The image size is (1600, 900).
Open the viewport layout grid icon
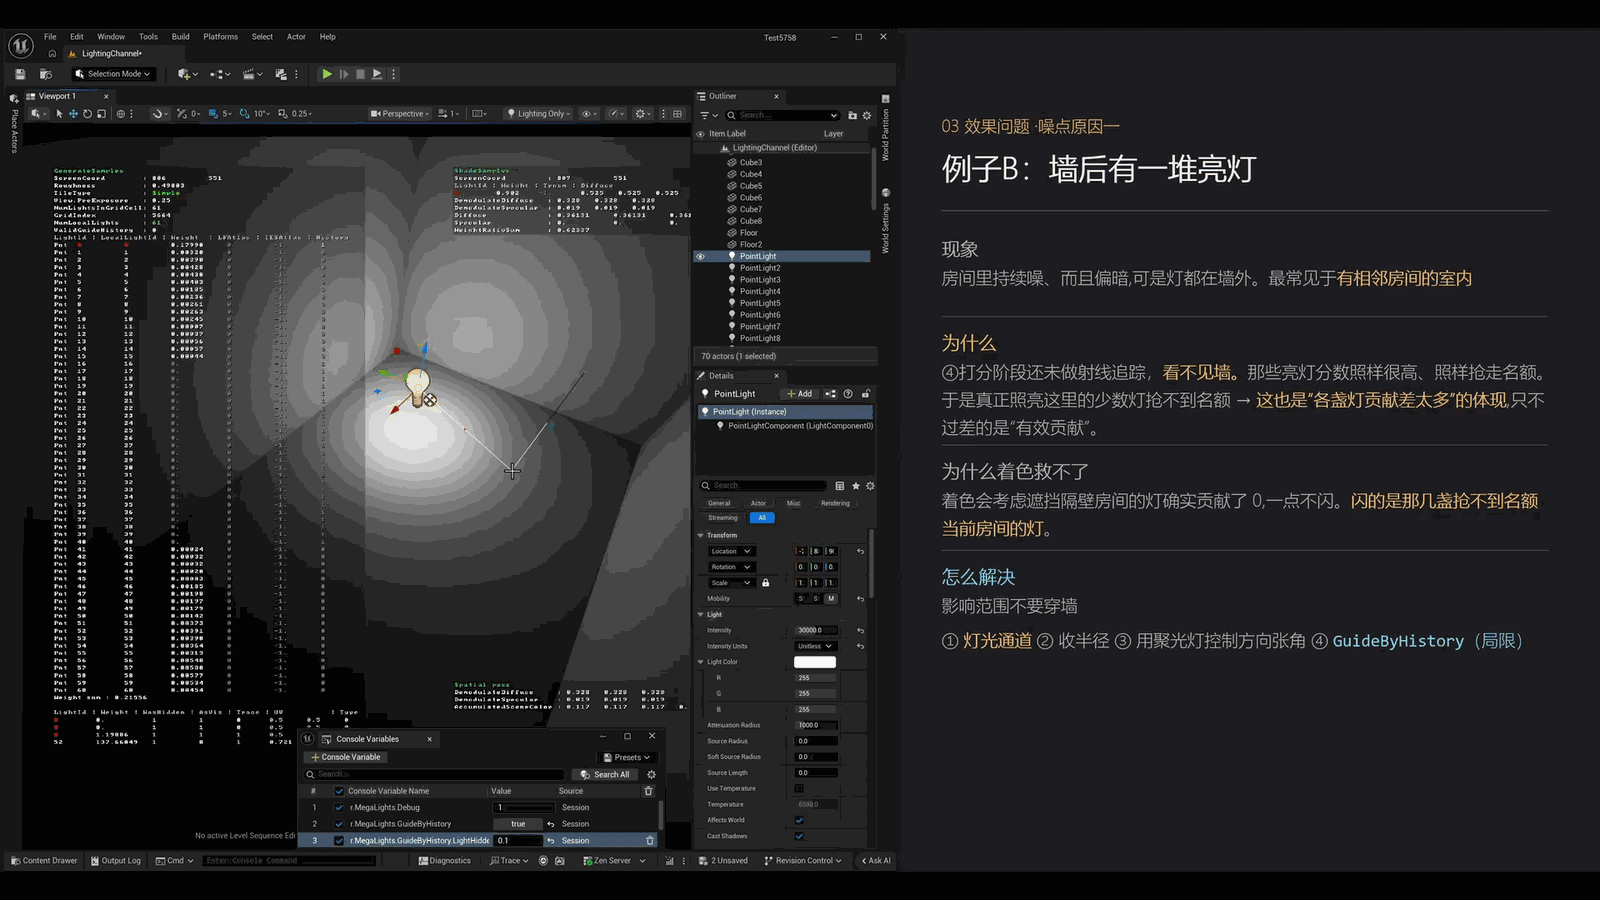click(678, 114)
